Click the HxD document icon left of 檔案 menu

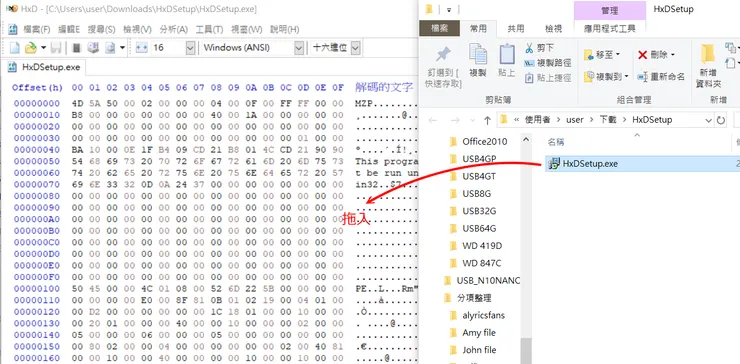pos(13,29)
